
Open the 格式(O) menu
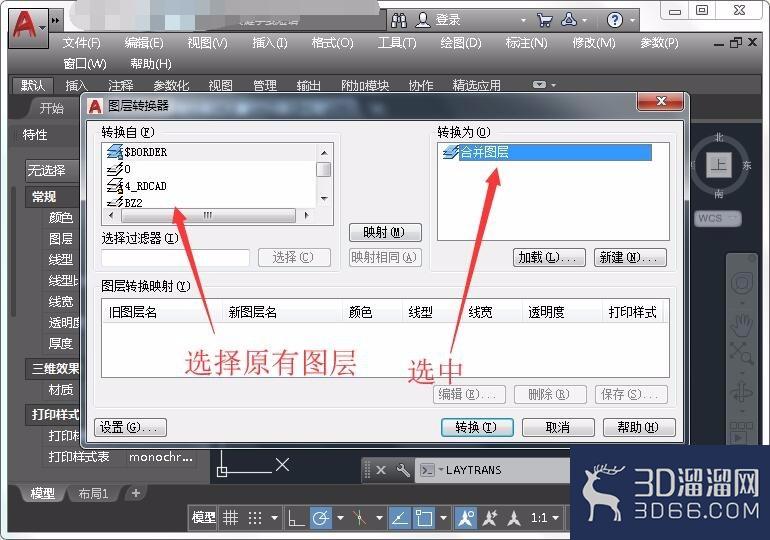click(332, 43)
